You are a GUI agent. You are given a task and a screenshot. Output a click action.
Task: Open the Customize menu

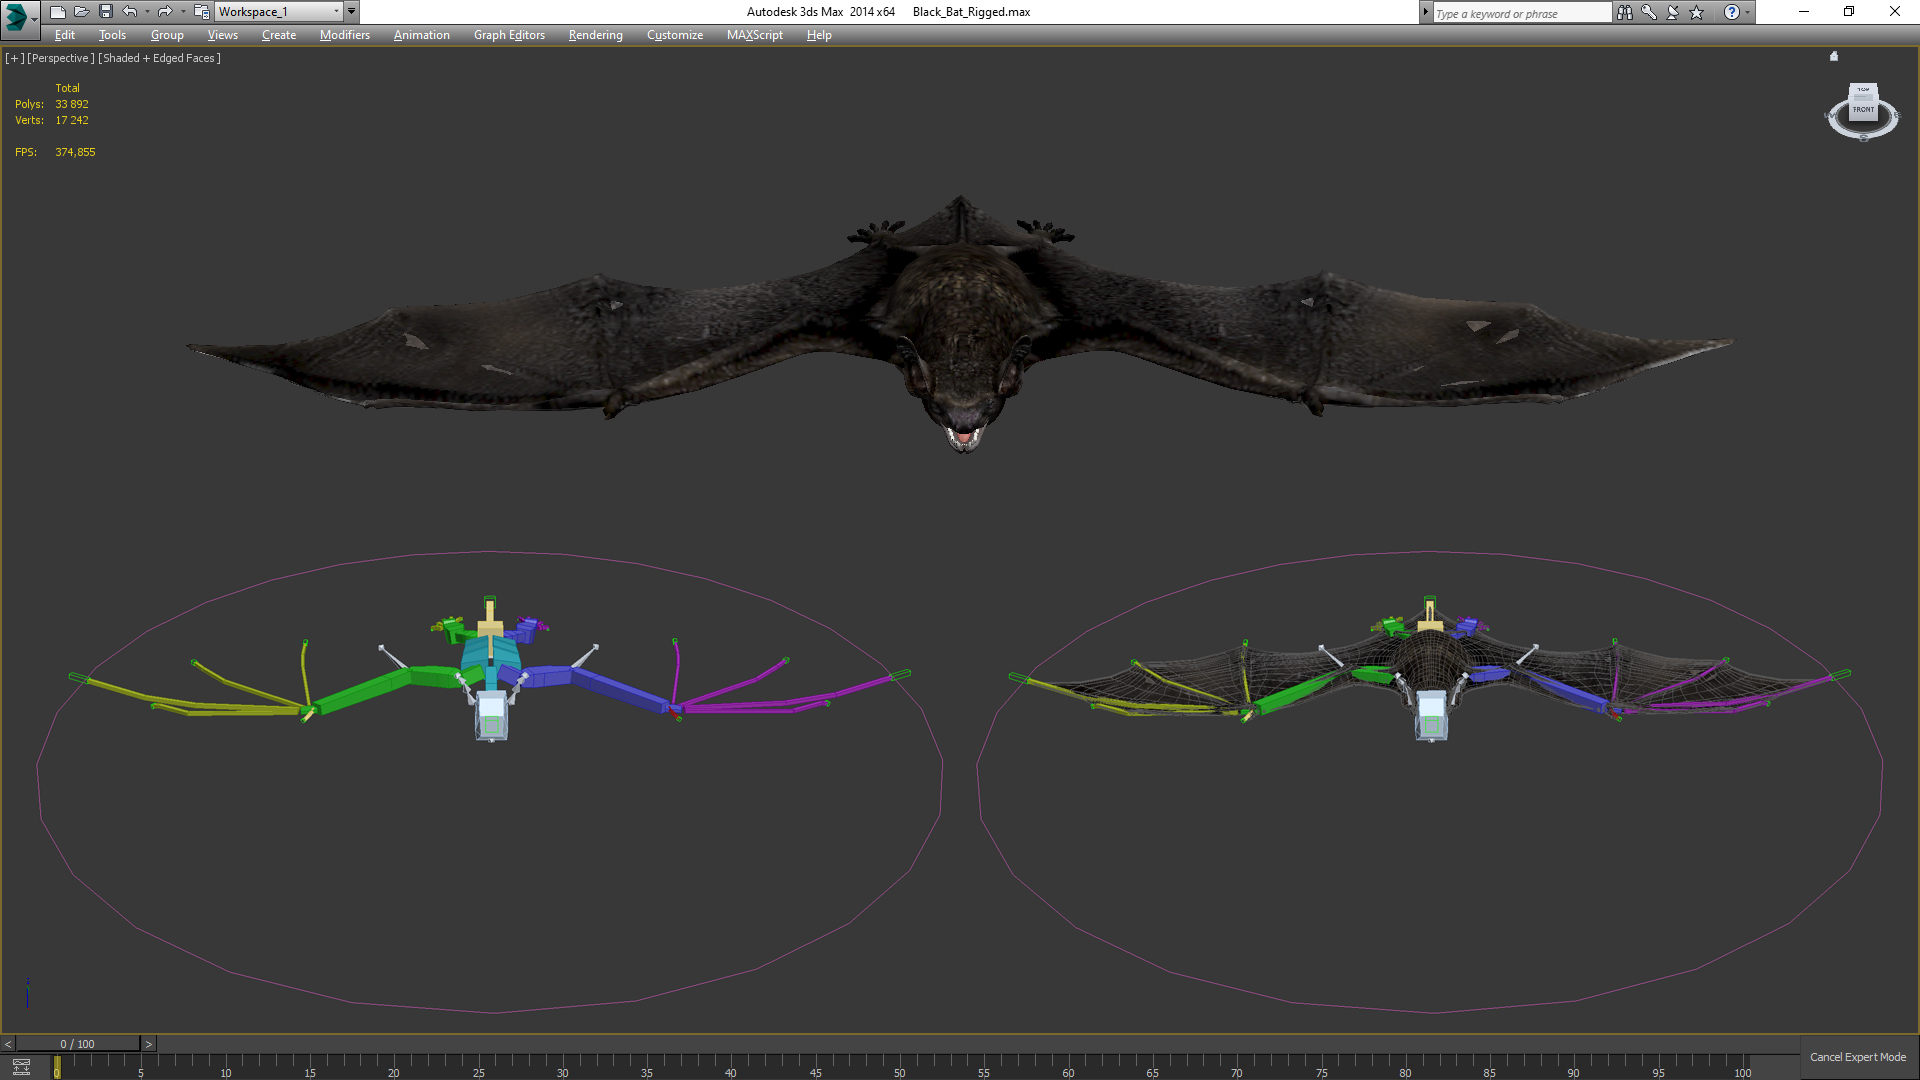pyautogui.click(x=675, y=35)
